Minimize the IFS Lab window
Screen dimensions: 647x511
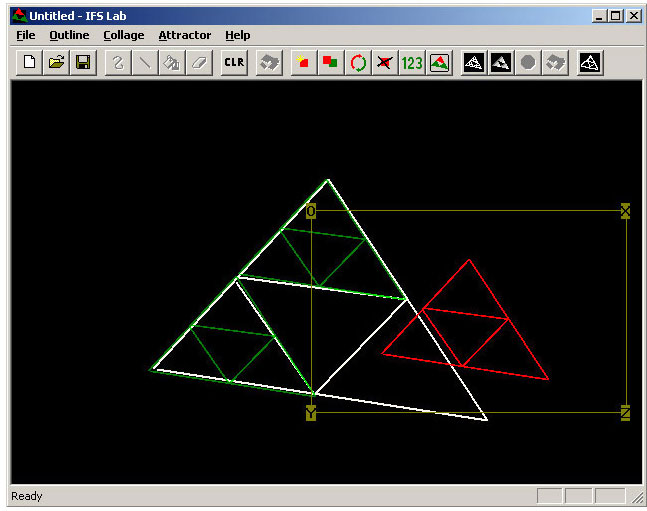[x=600, y=16]
